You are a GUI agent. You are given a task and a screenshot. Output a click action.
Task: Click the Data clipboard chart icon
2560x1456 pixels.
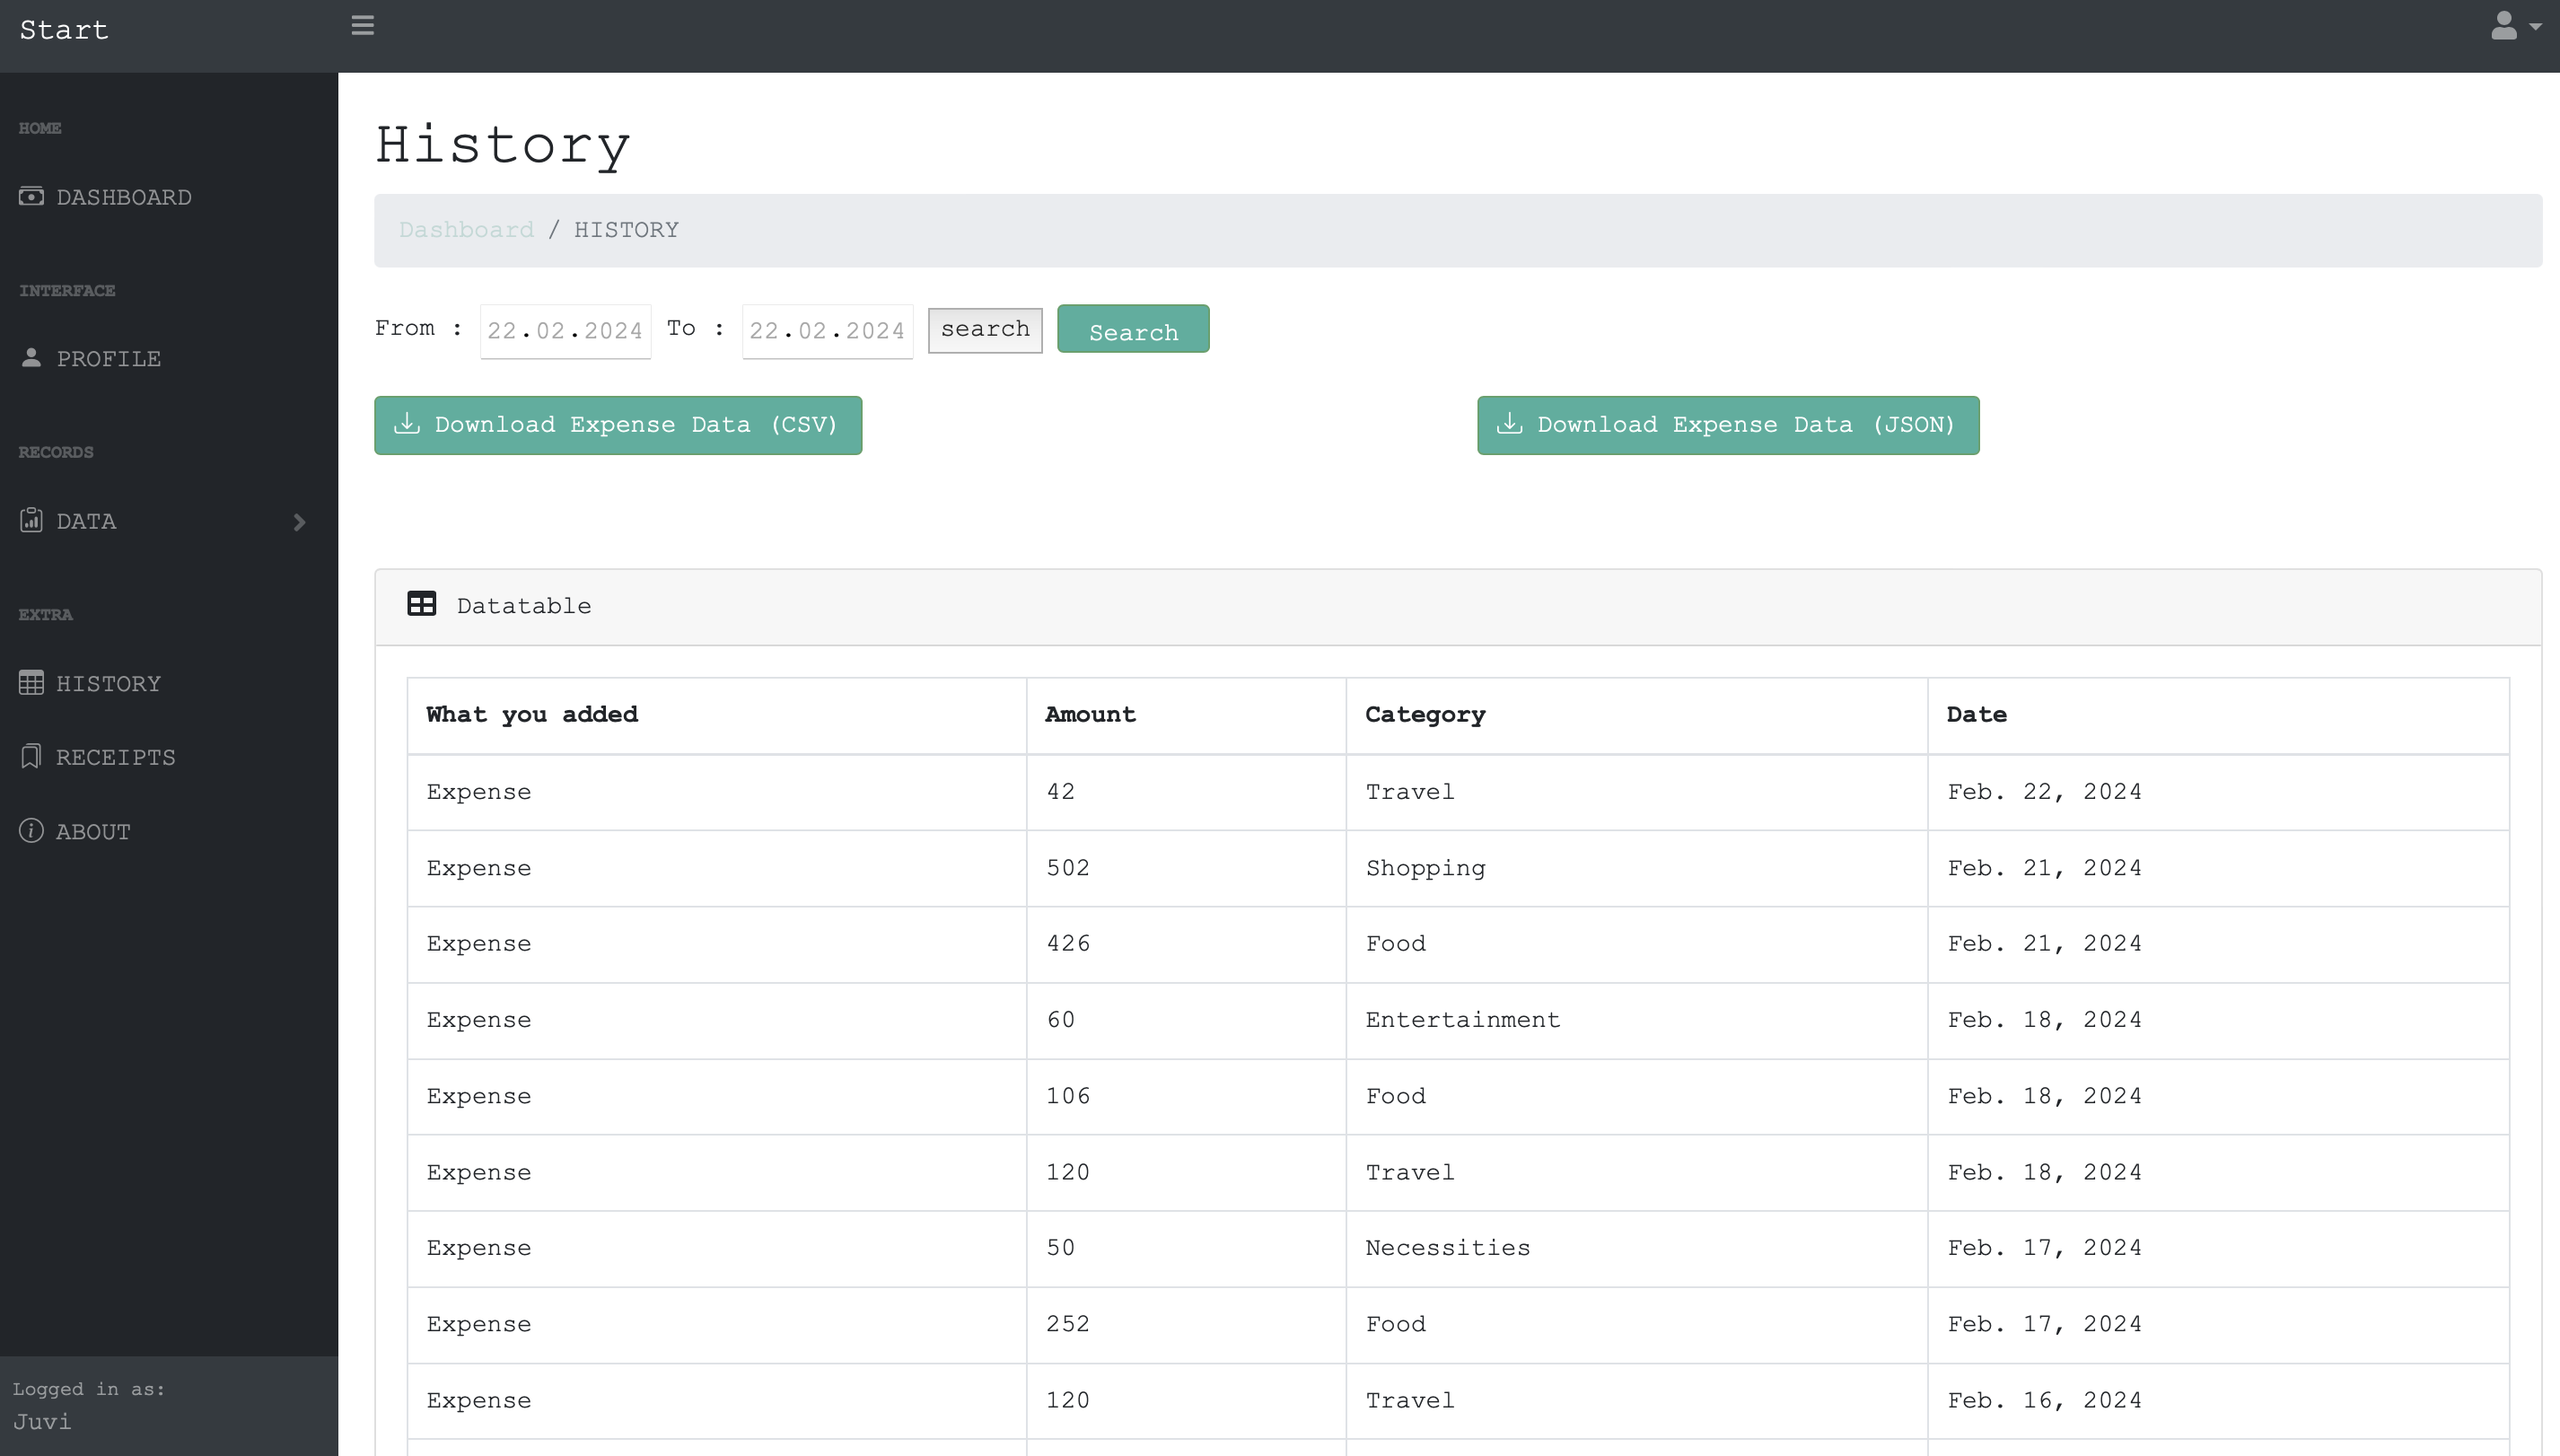click(x=31, y=520)
